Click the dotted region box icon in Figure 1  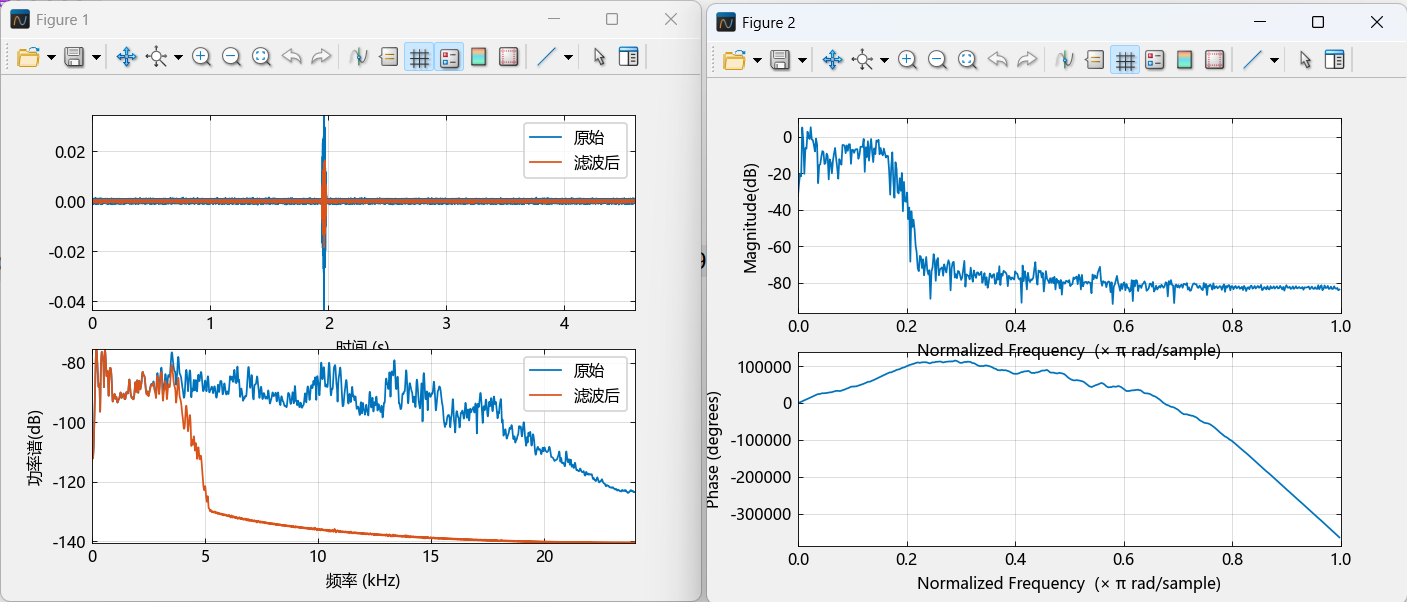(508, 57)
